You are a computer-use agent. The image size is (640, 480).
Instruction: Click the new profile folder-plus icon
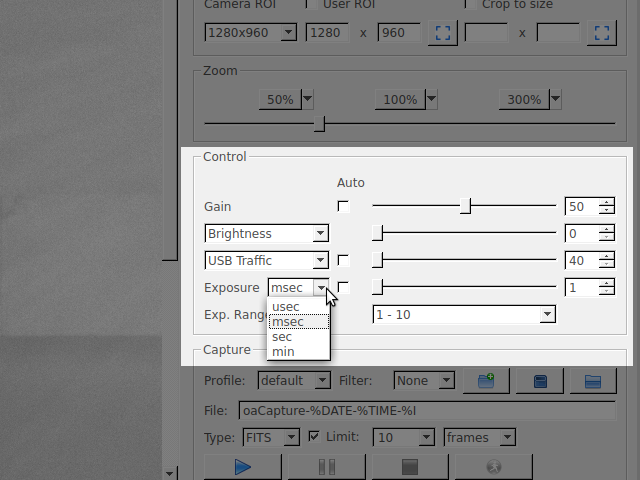486,381
